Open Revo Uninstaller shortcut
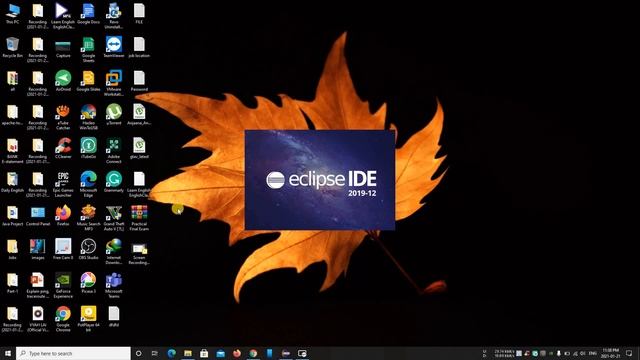The image size is (640, 360). (114, 16)
